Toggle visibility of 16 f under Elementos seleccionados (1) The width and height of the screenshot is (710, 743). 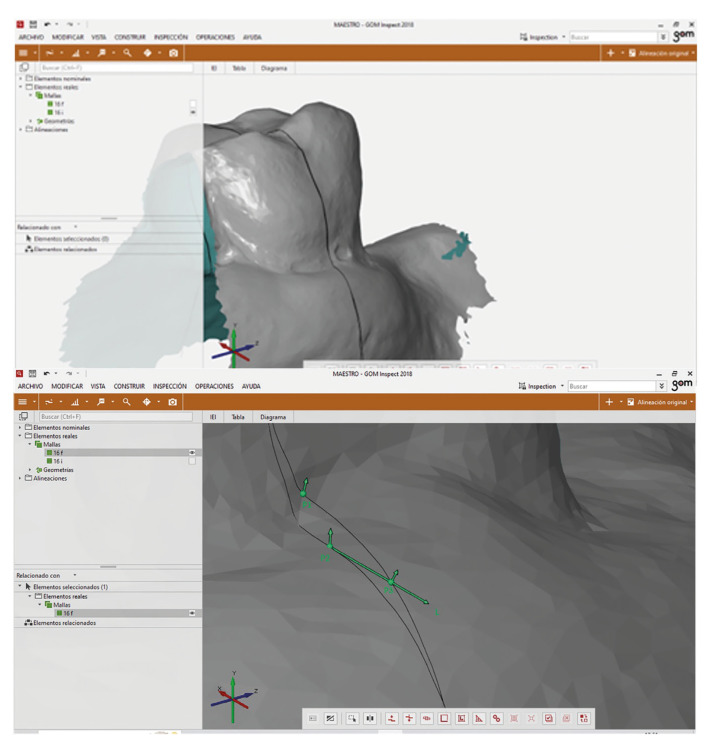pyautogui.click(x=192, y=613)
